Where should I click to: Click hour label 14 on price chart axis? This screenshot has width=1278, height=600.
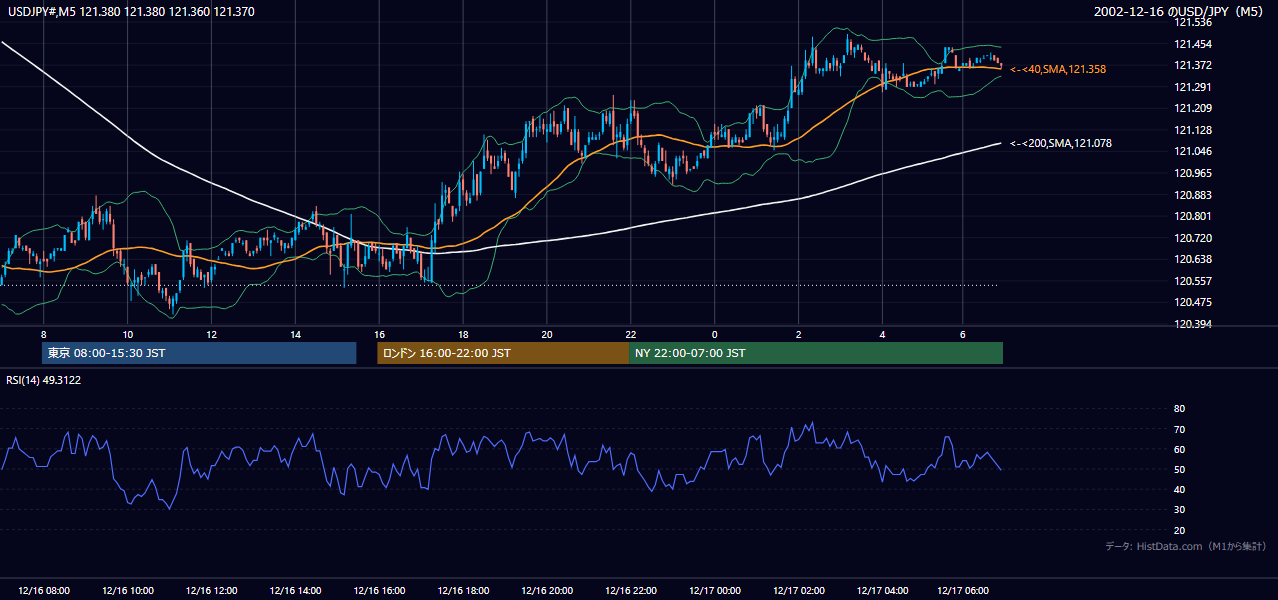click(295, 333)
